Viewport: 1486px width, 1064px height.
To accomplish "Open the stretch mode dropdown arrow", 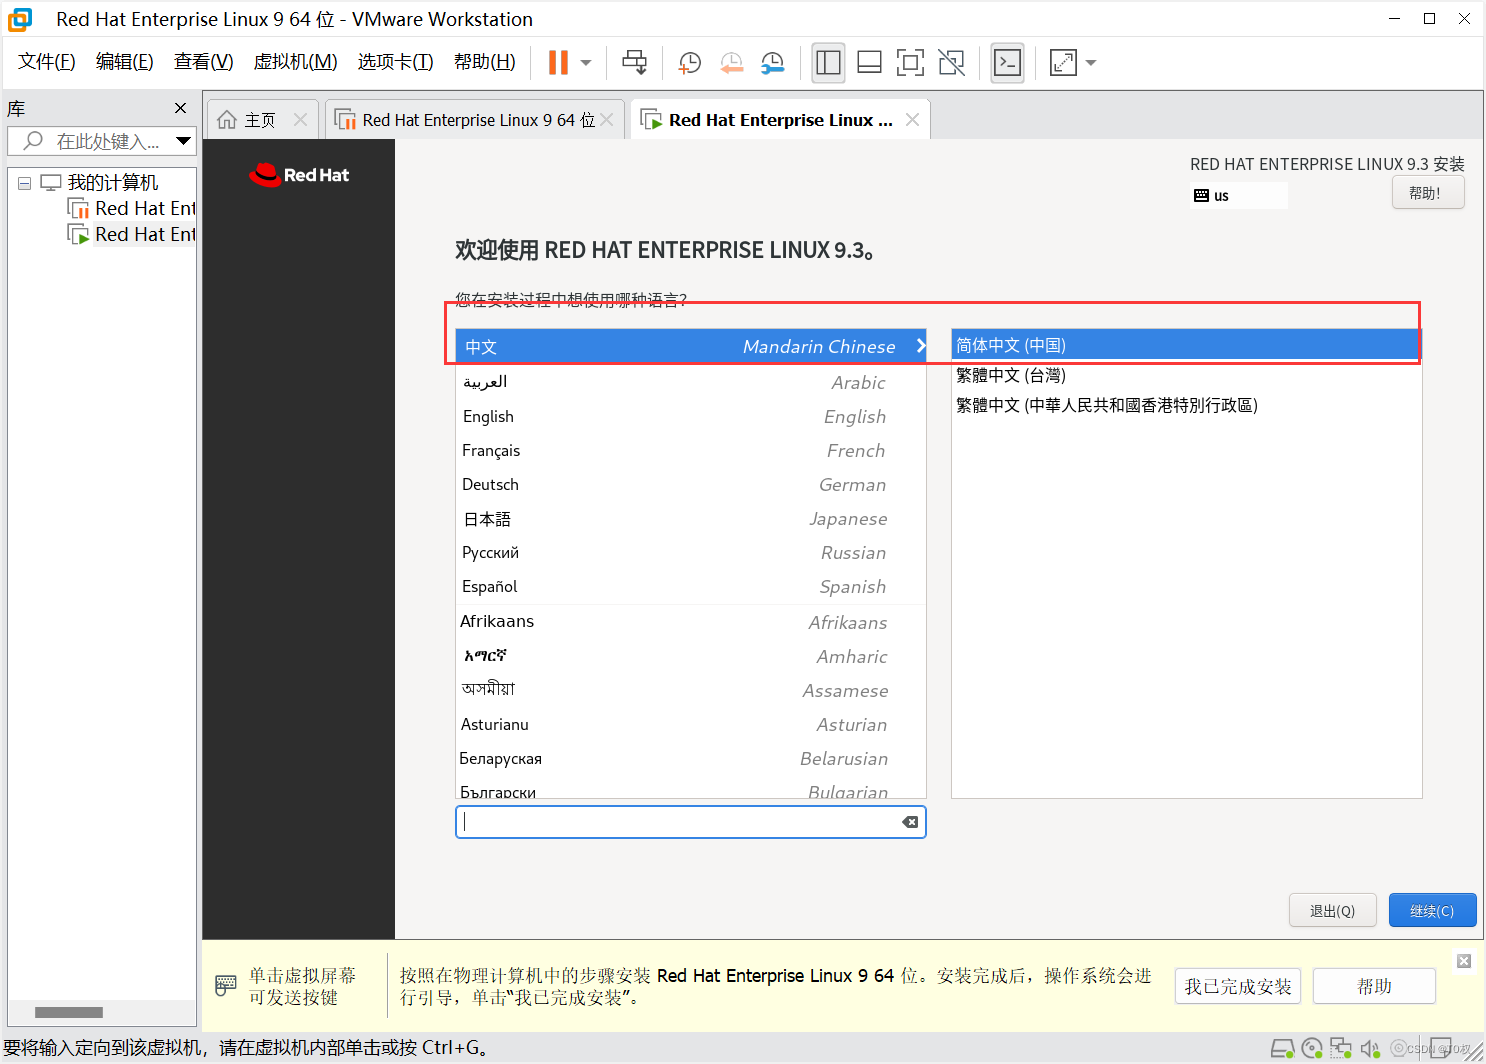I will pos(1090,62).
